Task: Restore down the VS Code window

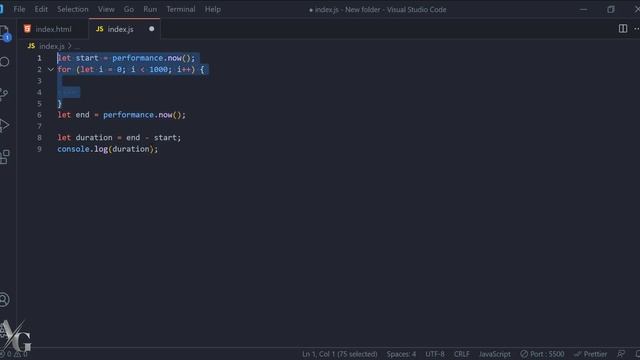Action: coord(611,9)
